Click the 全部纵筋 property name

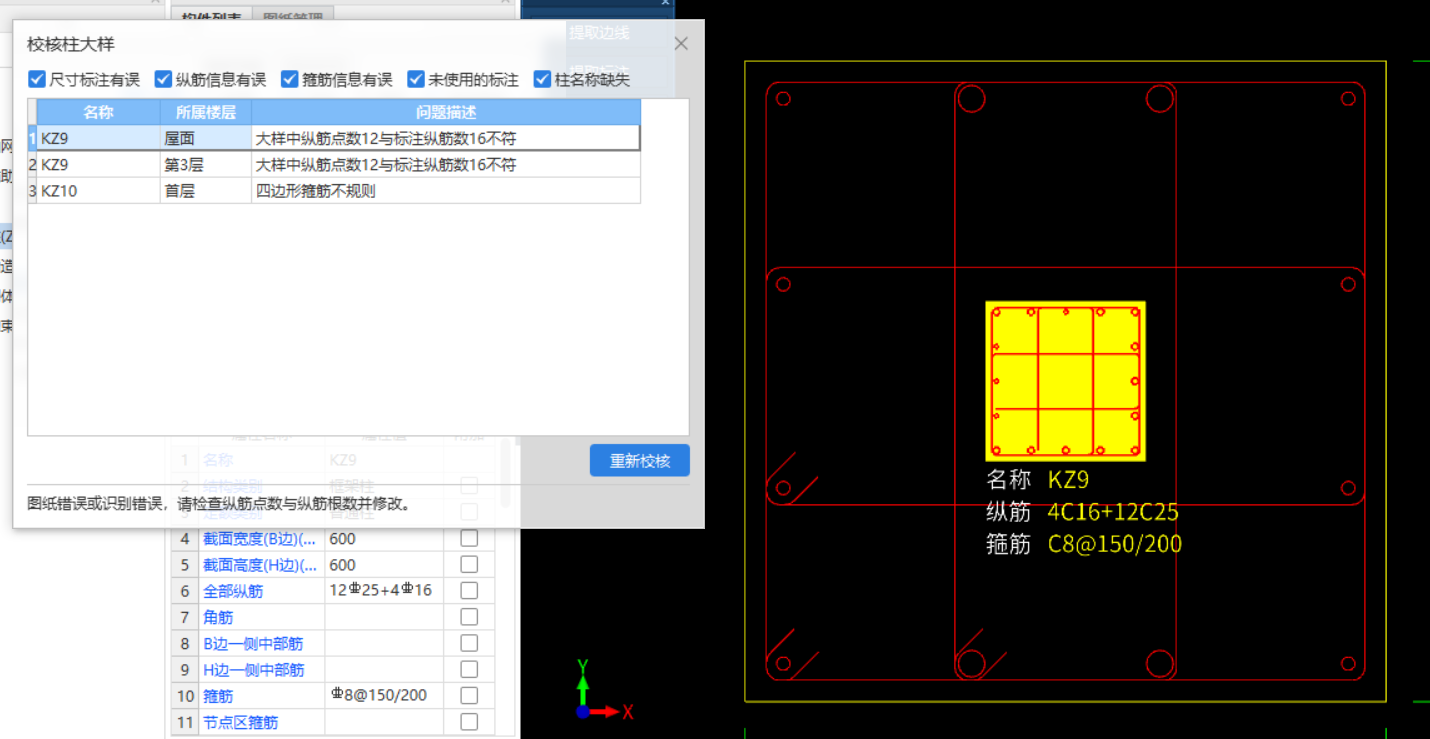pos(233,591)
